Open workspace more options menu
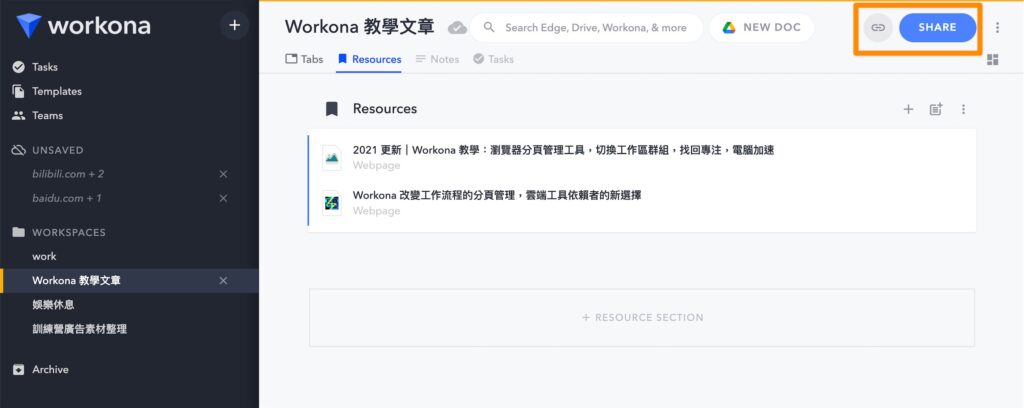The height and width of the screenshot is (408, 1024). point(997,27)
